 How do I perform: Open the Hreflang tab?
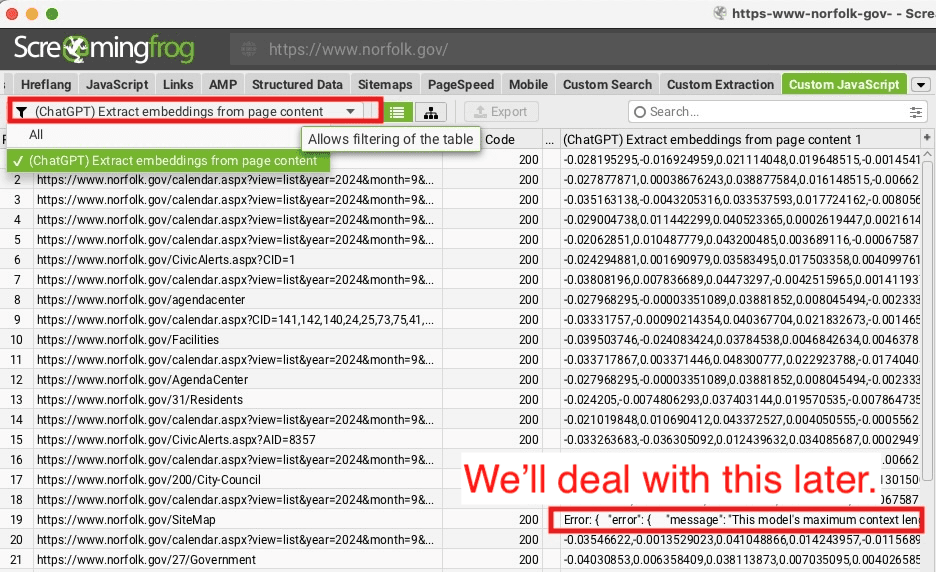[x=46, y=85]
